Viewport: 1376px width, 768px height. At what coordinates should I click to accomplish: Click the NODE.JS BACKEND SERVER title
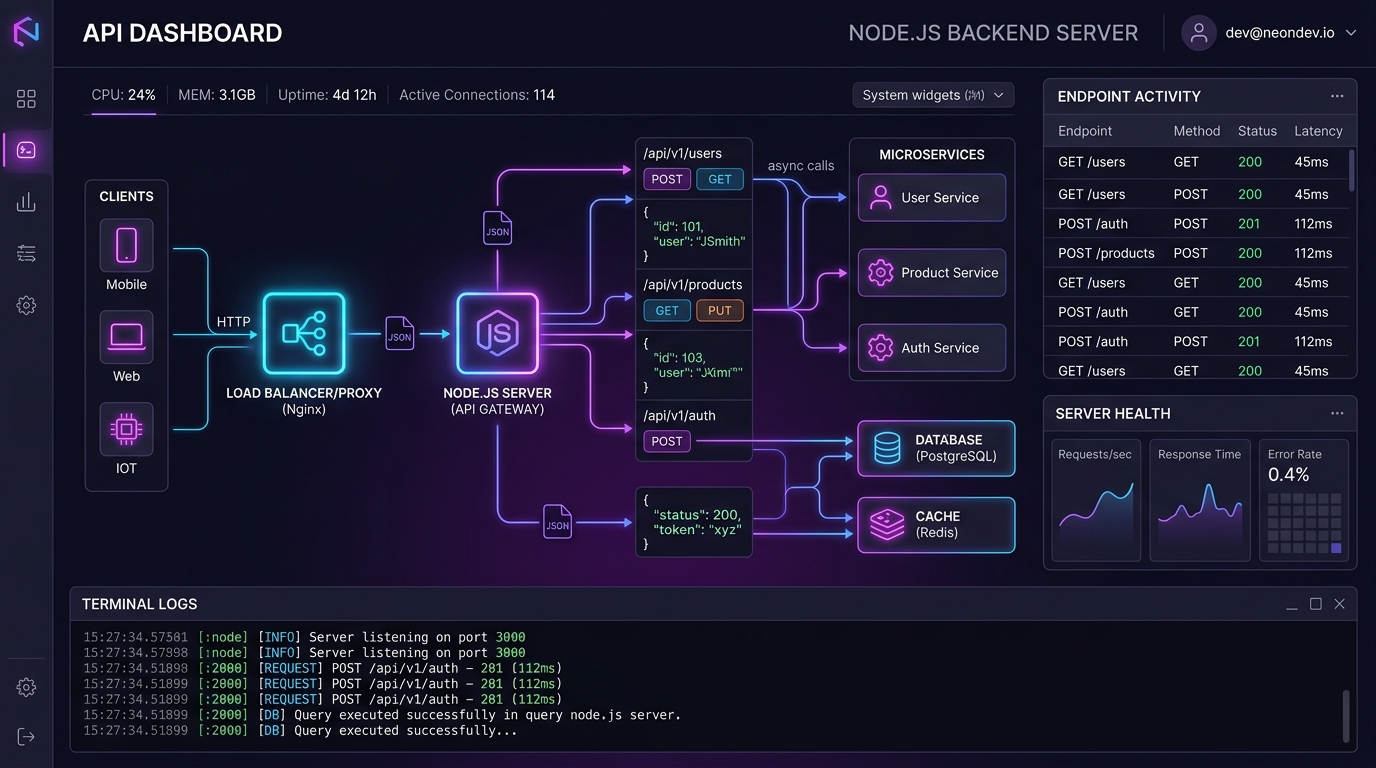click(993, 33)
